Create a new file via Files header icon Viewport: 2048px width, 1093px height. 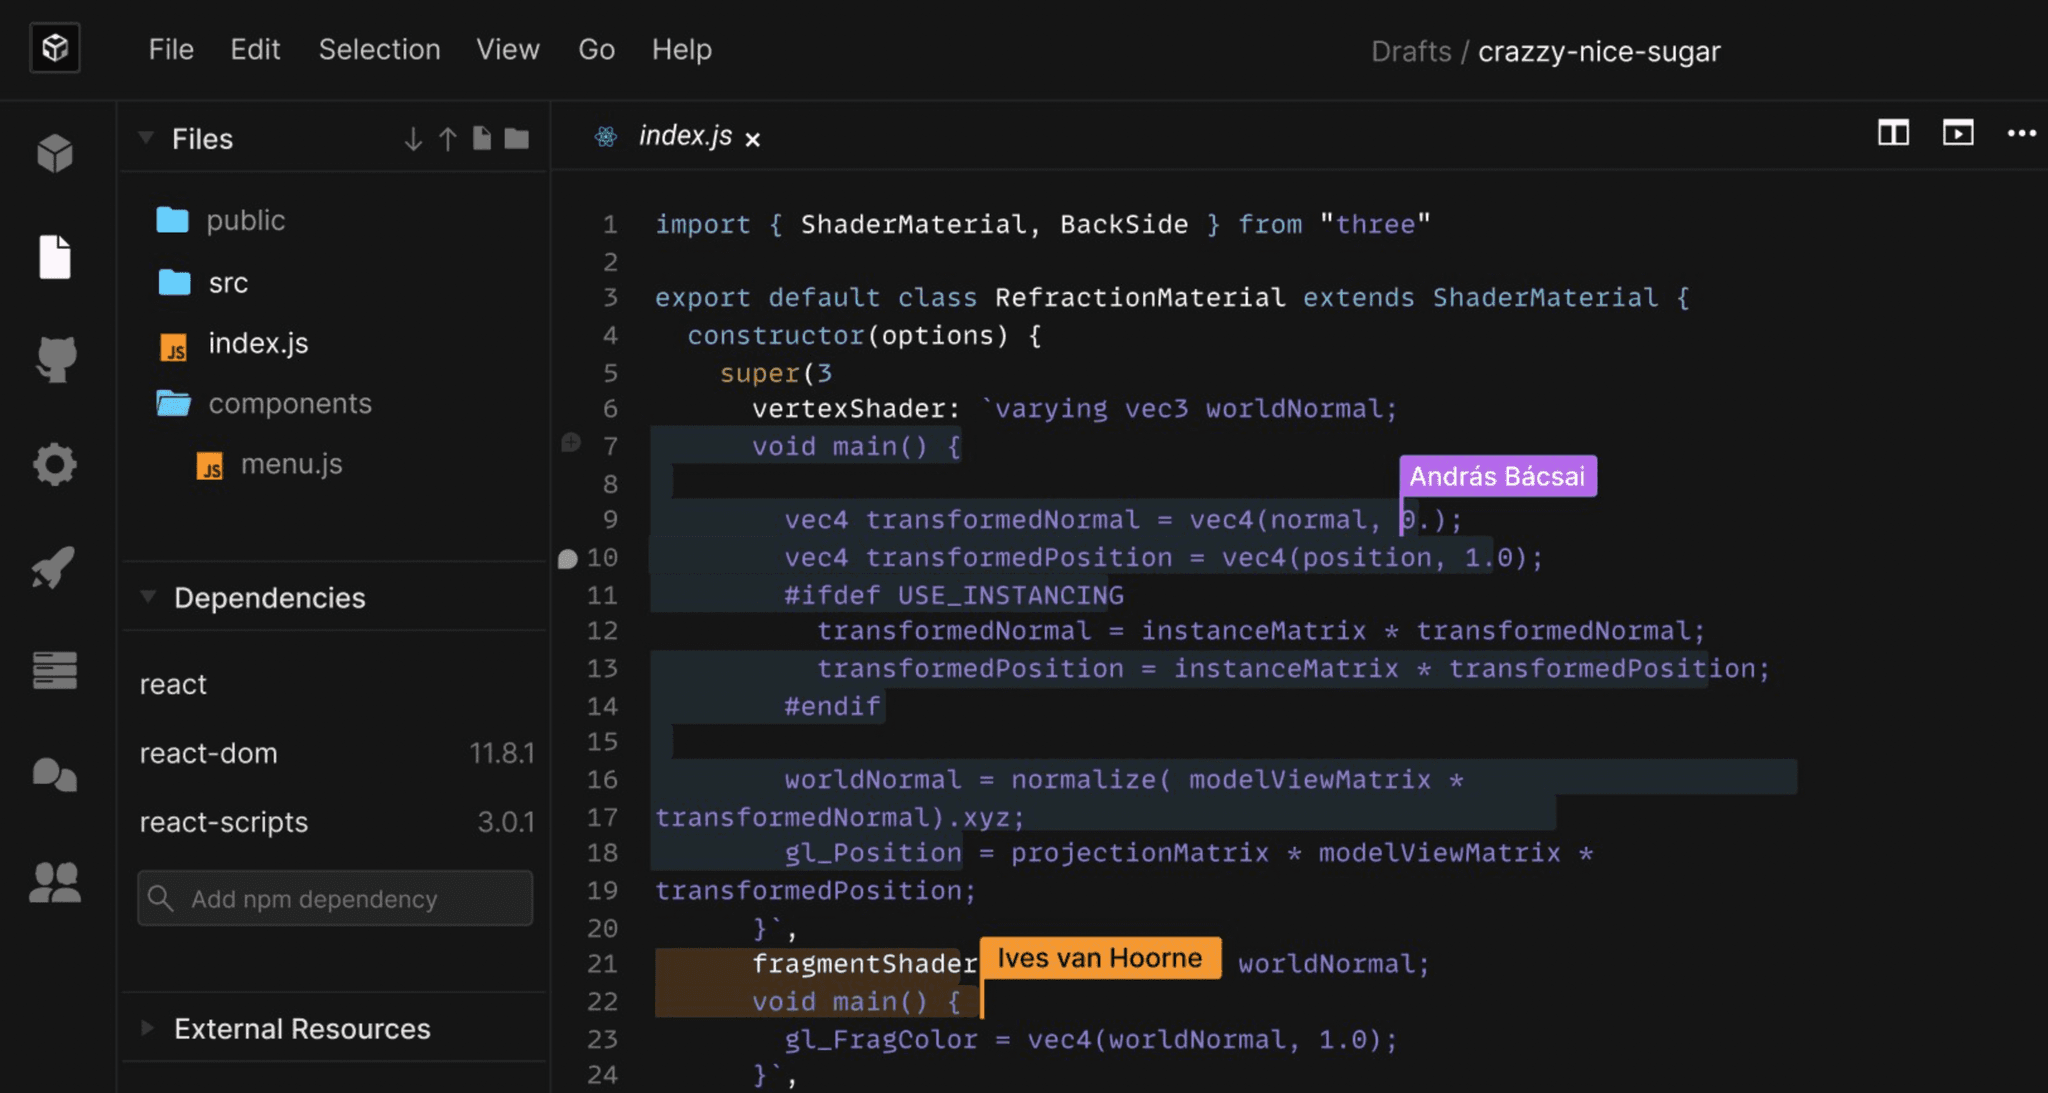tap(482, 138)
